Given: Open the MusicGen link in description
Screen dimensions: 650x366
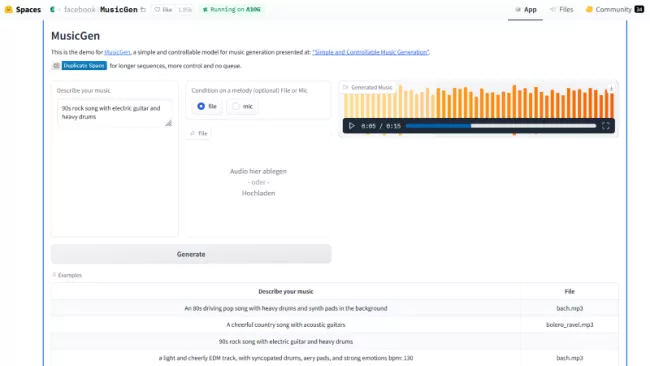Looking at the screenshot, I should [117, 52].
